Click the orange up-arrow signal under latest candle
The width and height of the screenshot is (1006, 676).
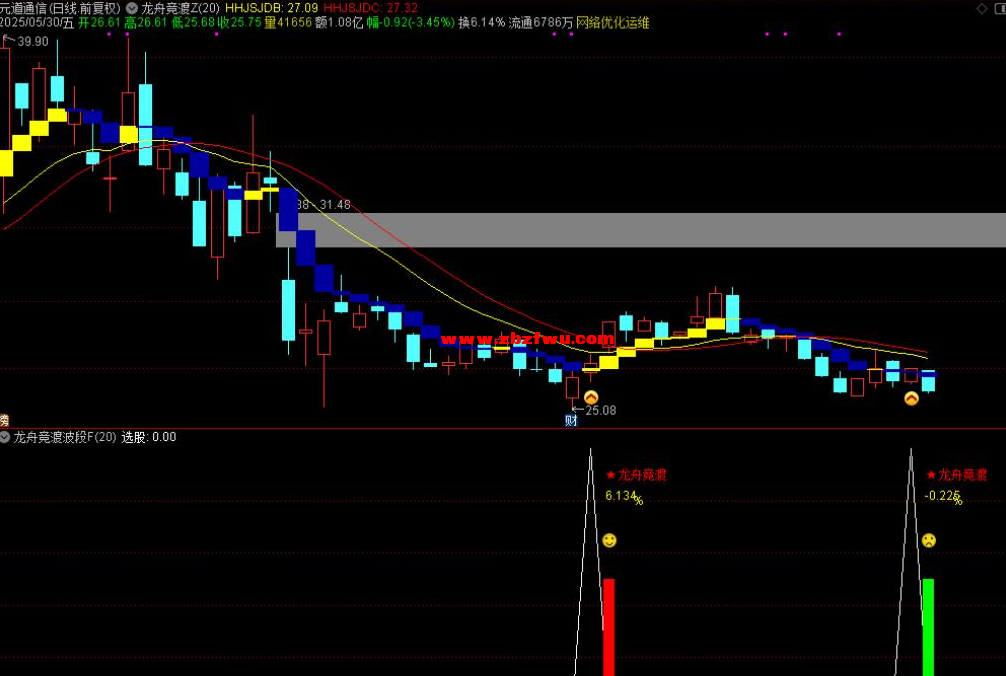pos(911,398)
